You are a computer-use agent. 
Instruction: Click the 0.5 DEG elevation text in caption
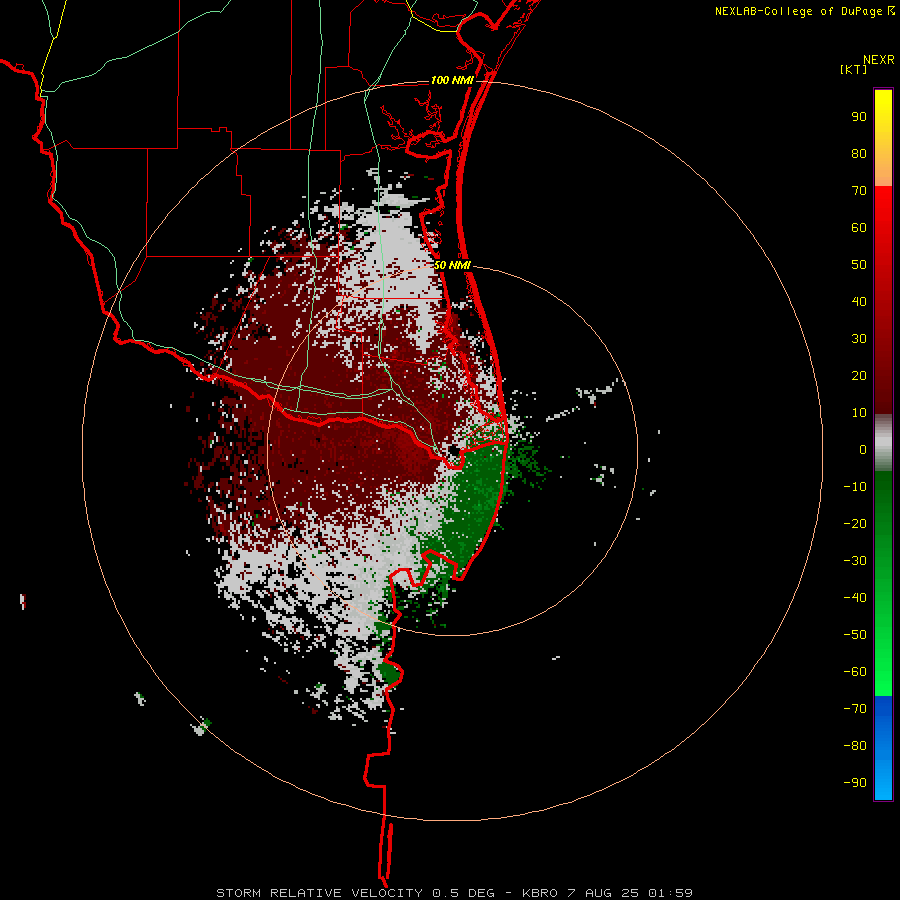pos(464,893)
